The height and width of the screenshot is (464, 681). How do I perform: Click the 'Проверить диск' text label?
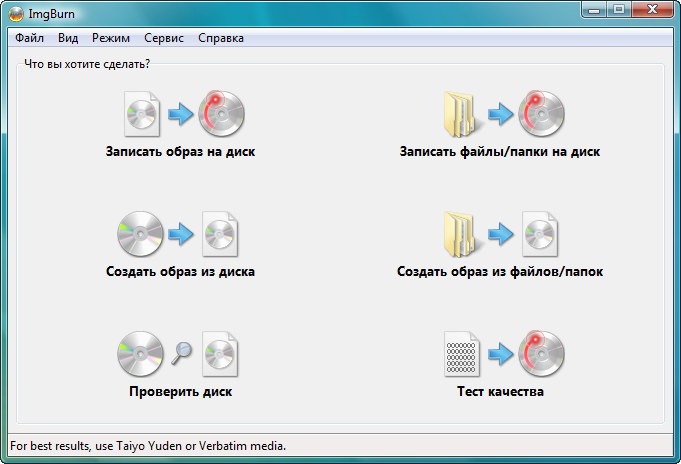click(x=180, y=391)
